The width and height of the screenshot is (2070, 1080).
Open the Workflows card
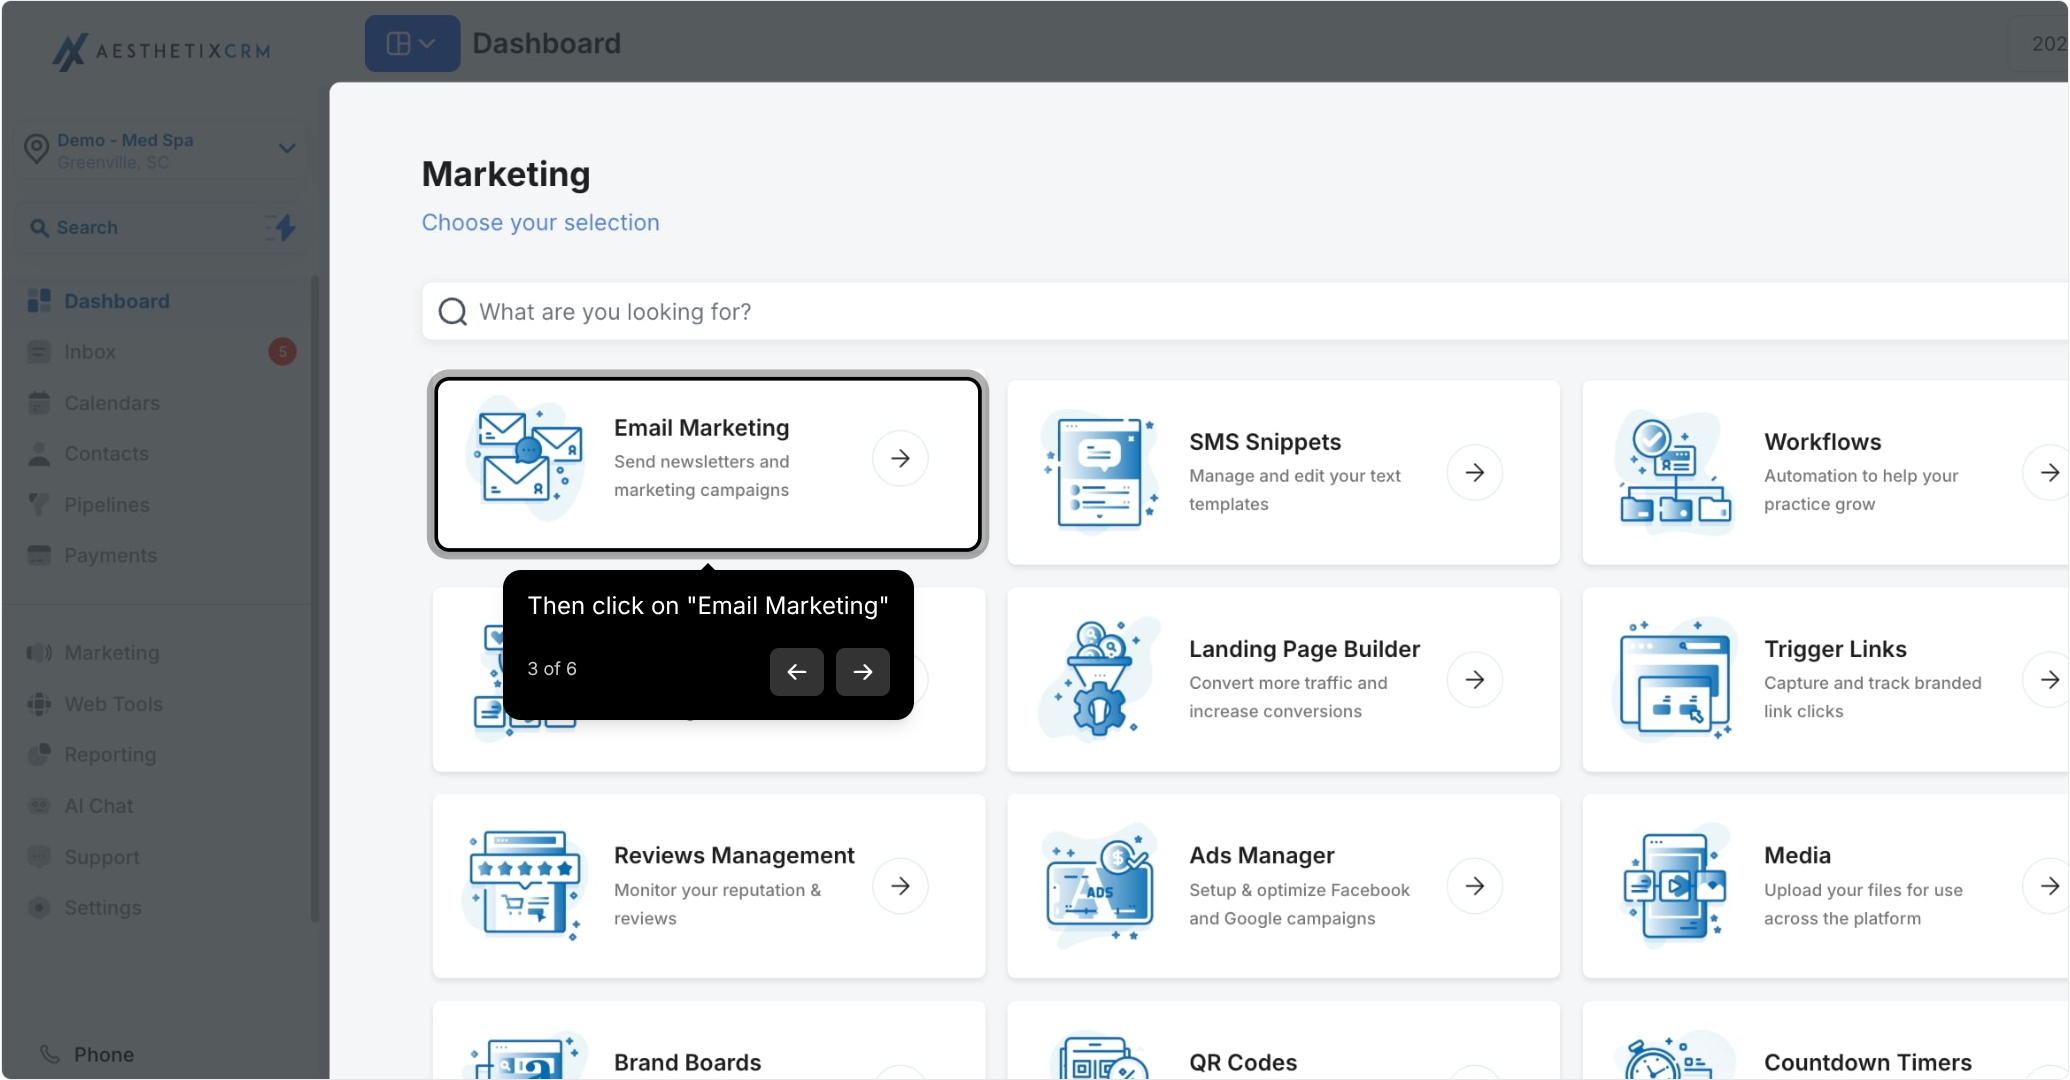click(x=1825, y=472)
